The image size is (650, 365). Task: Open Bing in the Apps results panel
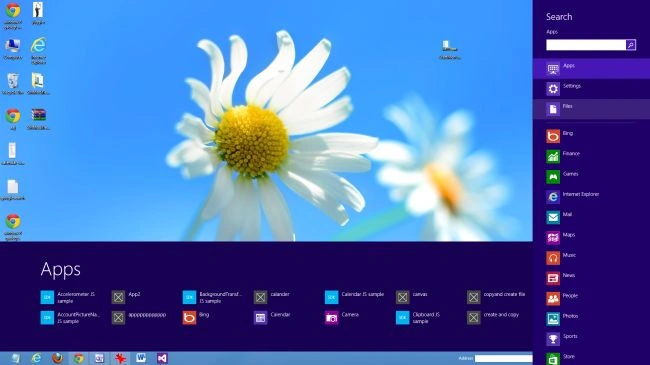pyautogui.click(x=196, y=318)
